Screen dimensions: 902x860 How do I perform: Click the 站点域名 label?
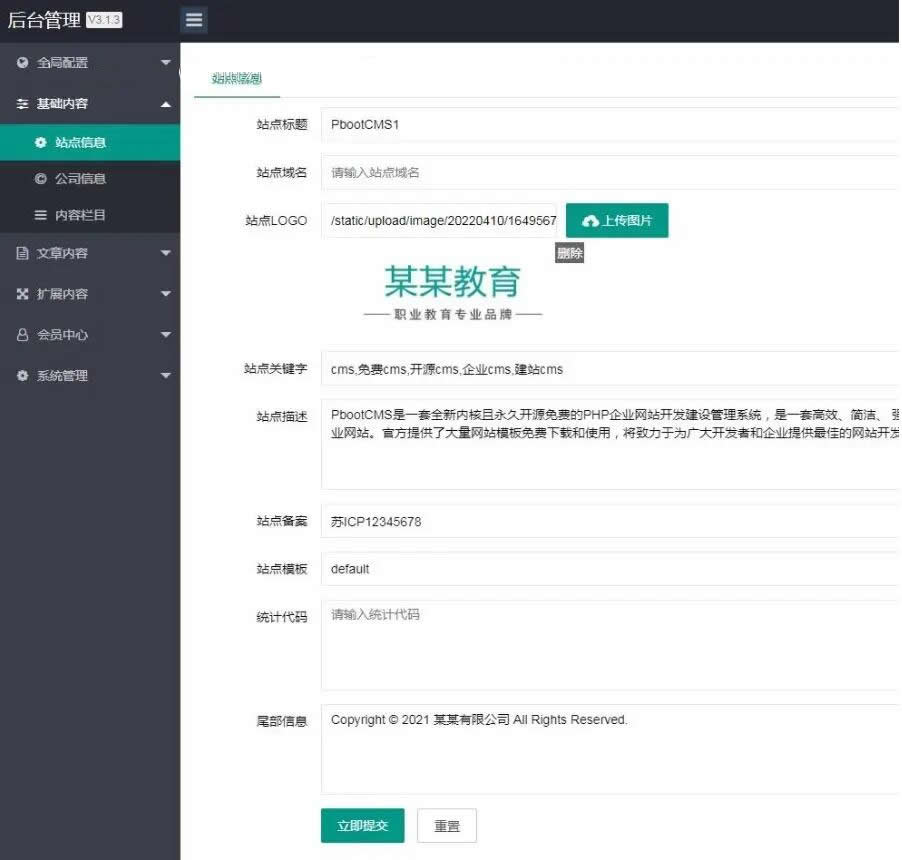tap(282, 172)
